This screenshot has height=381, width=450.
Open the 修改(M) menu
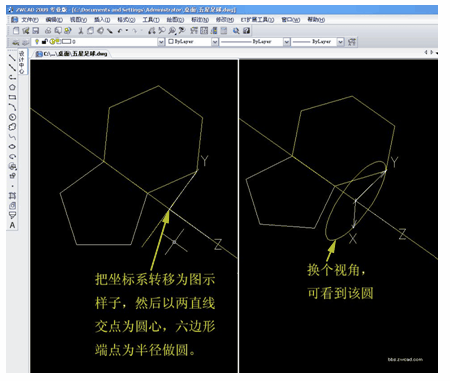(224, 20)
